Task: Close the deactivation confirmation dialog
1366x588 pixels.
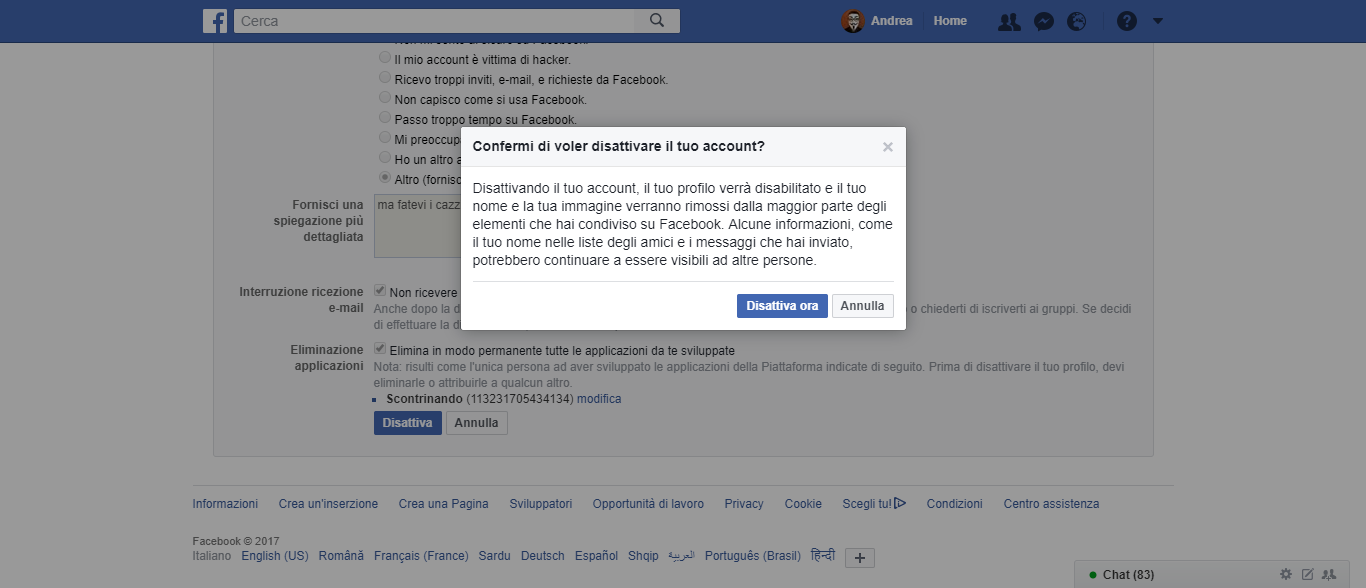Action: [887, 147]
